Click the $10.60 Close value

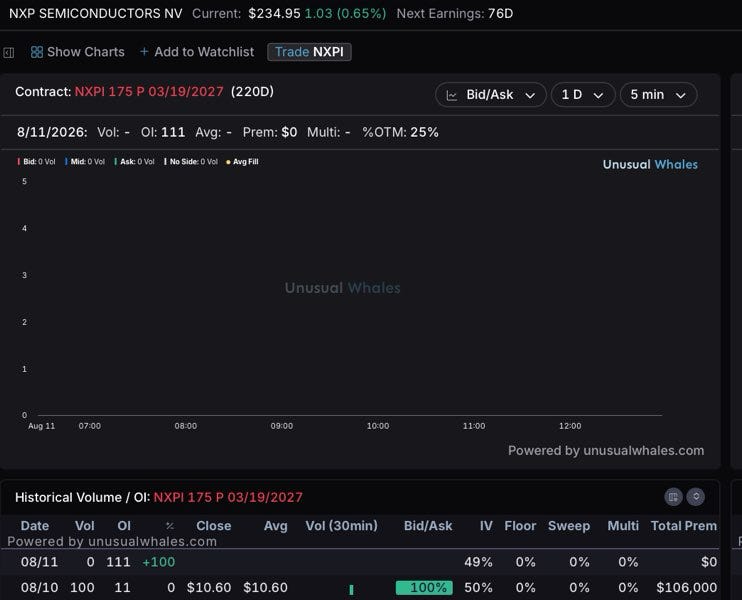[x=209, y=588]
